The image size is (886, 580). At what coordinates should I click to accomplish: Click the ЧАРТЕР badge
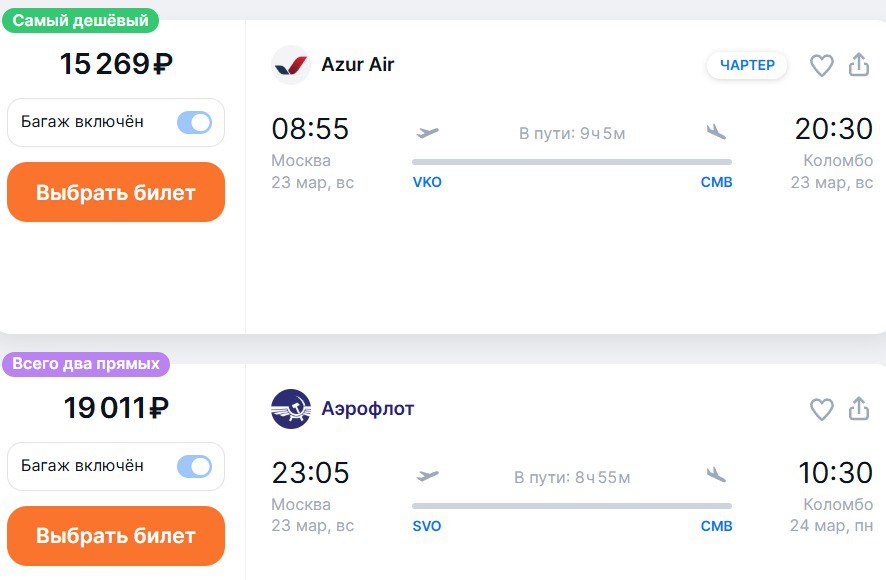point(747,65)
